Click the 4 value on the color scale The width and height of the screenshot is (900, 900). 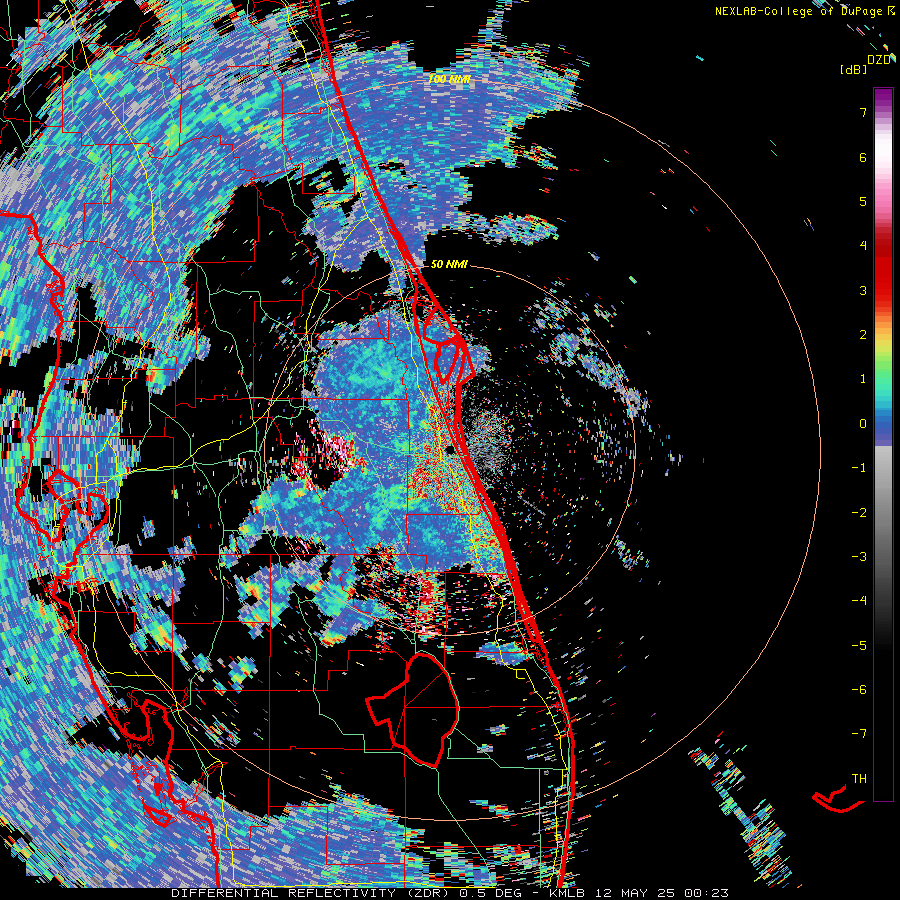click(863, 246)
